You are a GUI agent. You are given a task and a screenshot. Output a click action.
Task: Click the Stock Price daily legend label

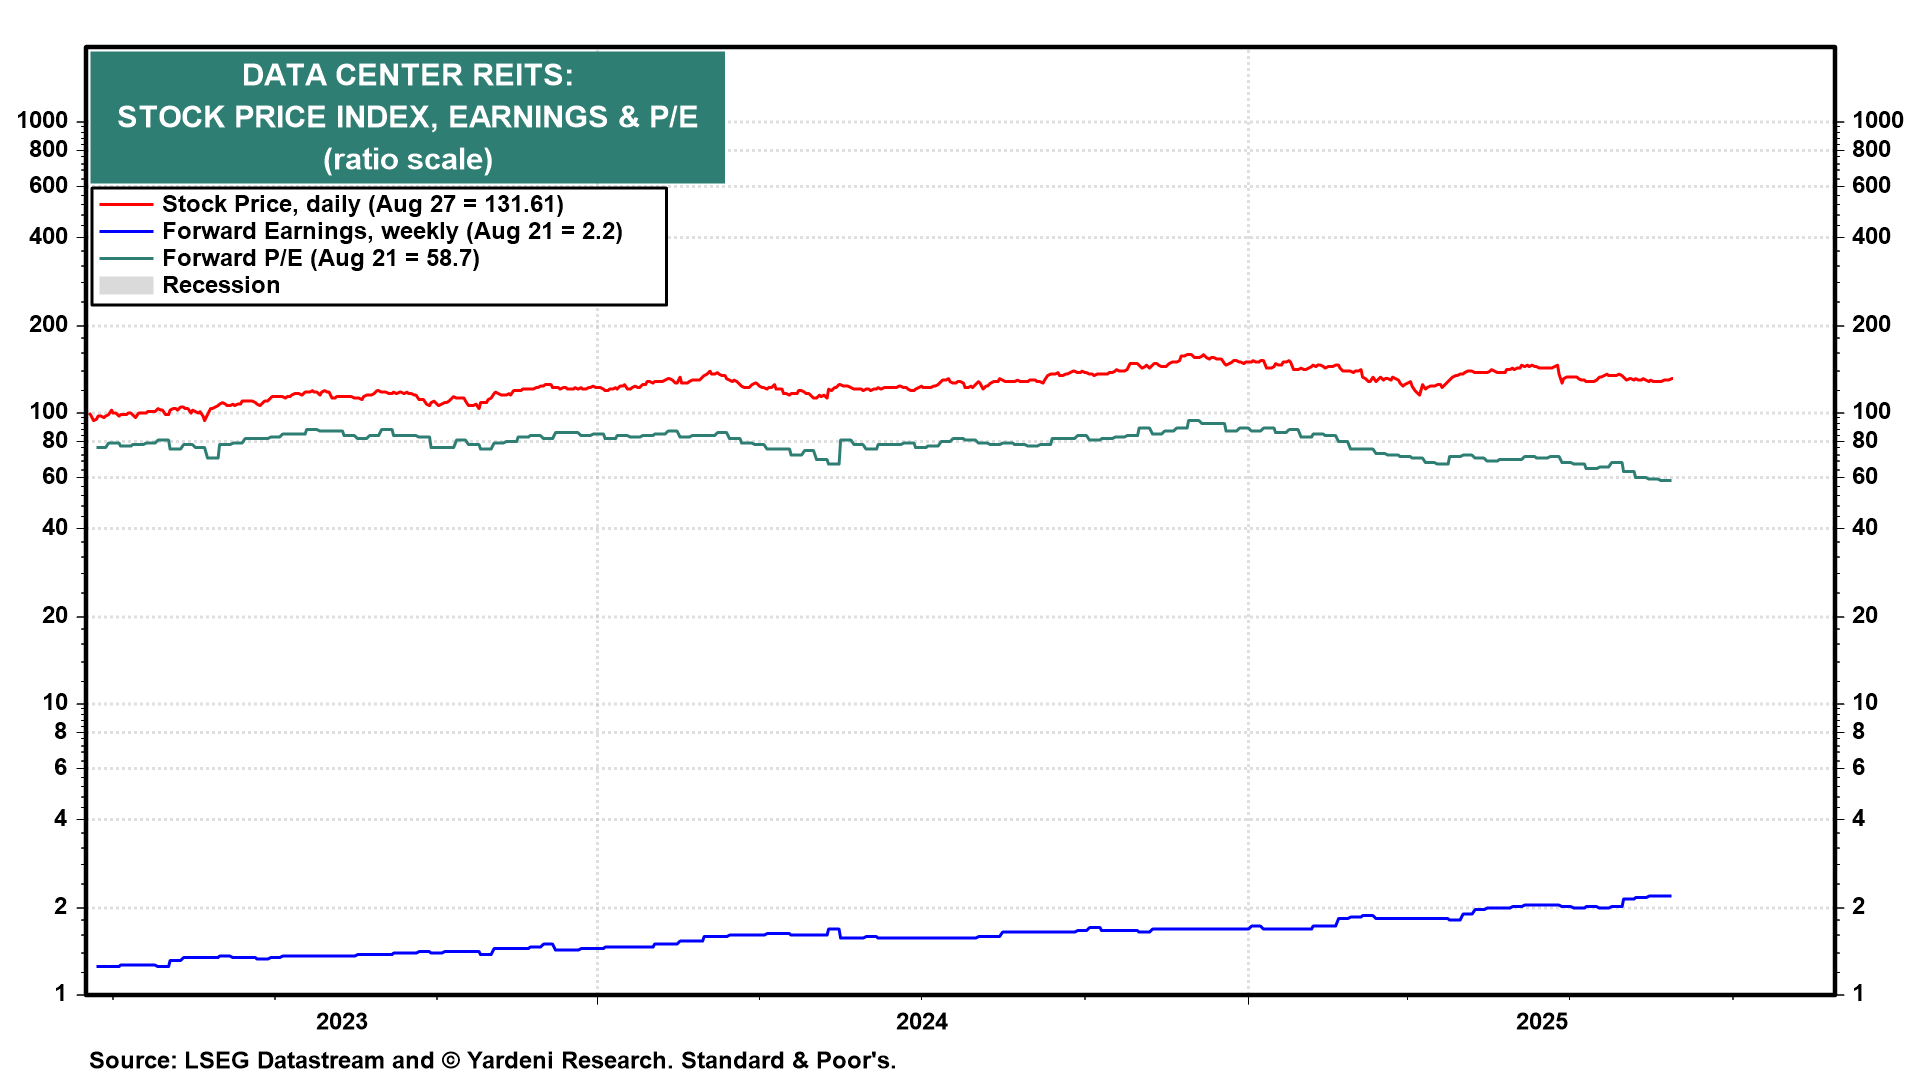click(x=362, y=204)
